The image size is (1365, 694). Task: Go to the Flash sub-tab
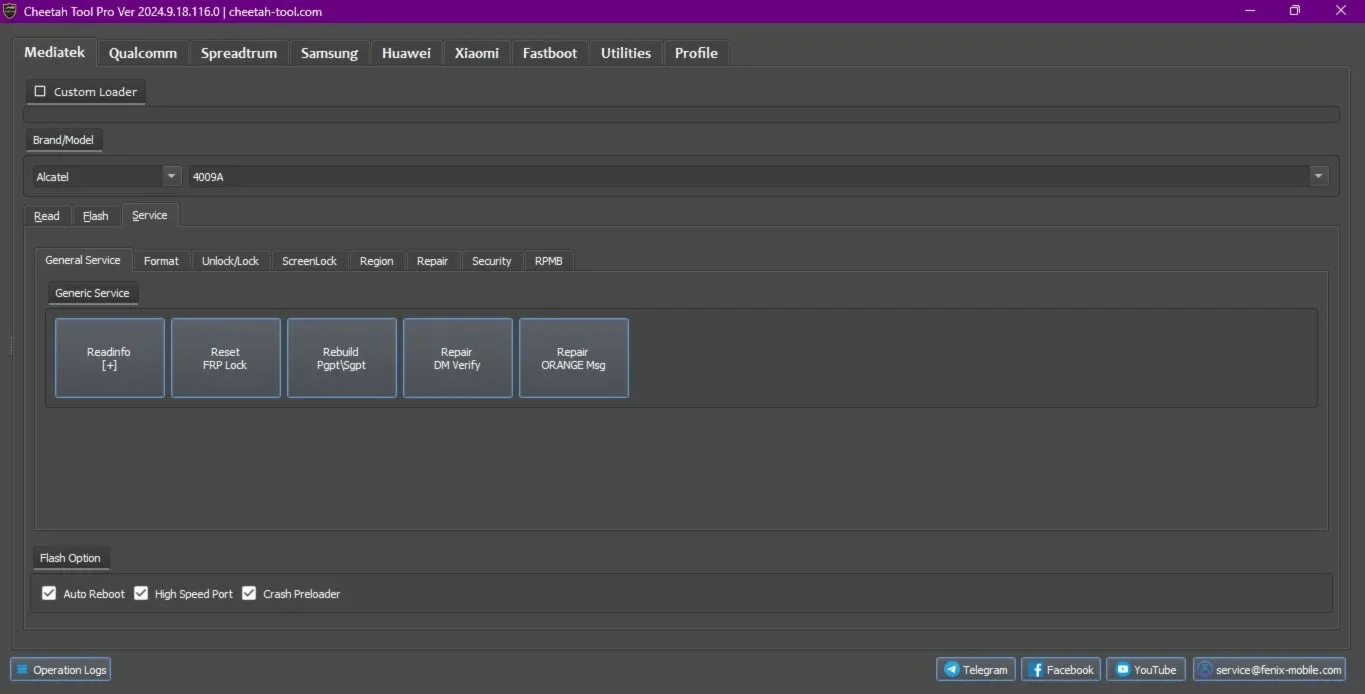tap(96, 216)
